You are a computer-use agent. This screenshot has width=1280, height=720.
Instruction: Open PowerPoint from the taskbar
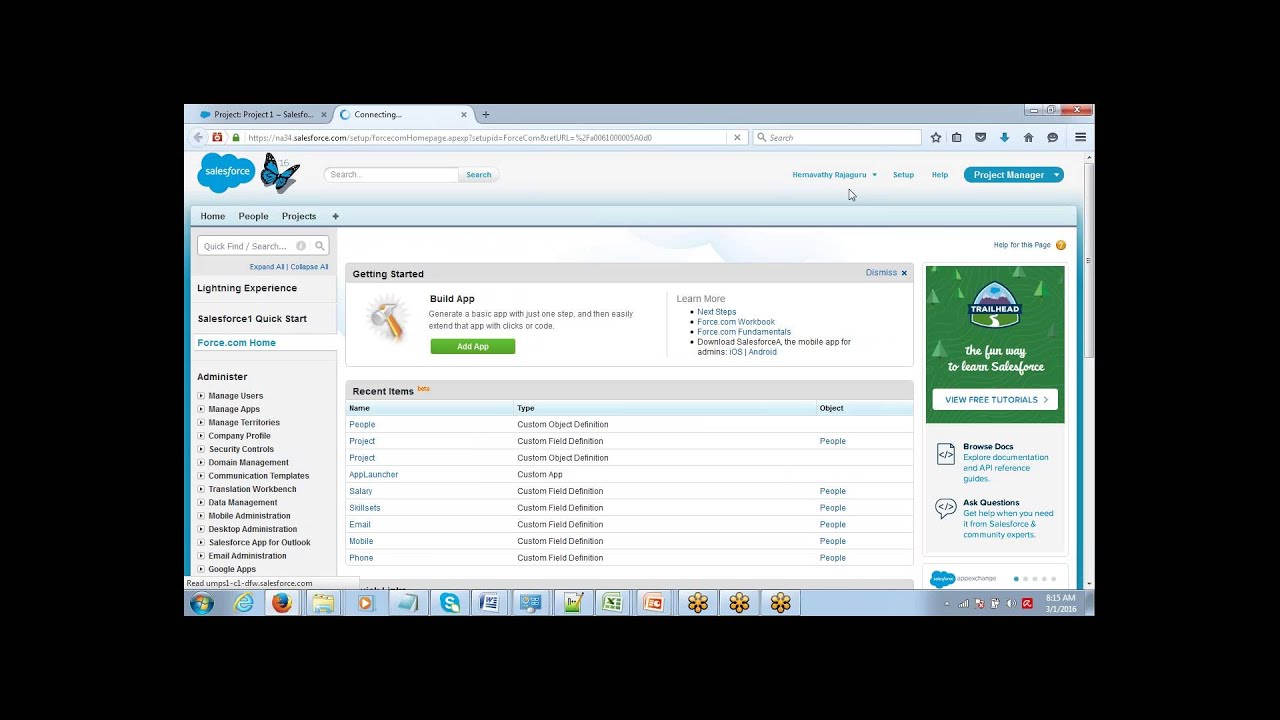pyautogui.click(x=653, y=603)
